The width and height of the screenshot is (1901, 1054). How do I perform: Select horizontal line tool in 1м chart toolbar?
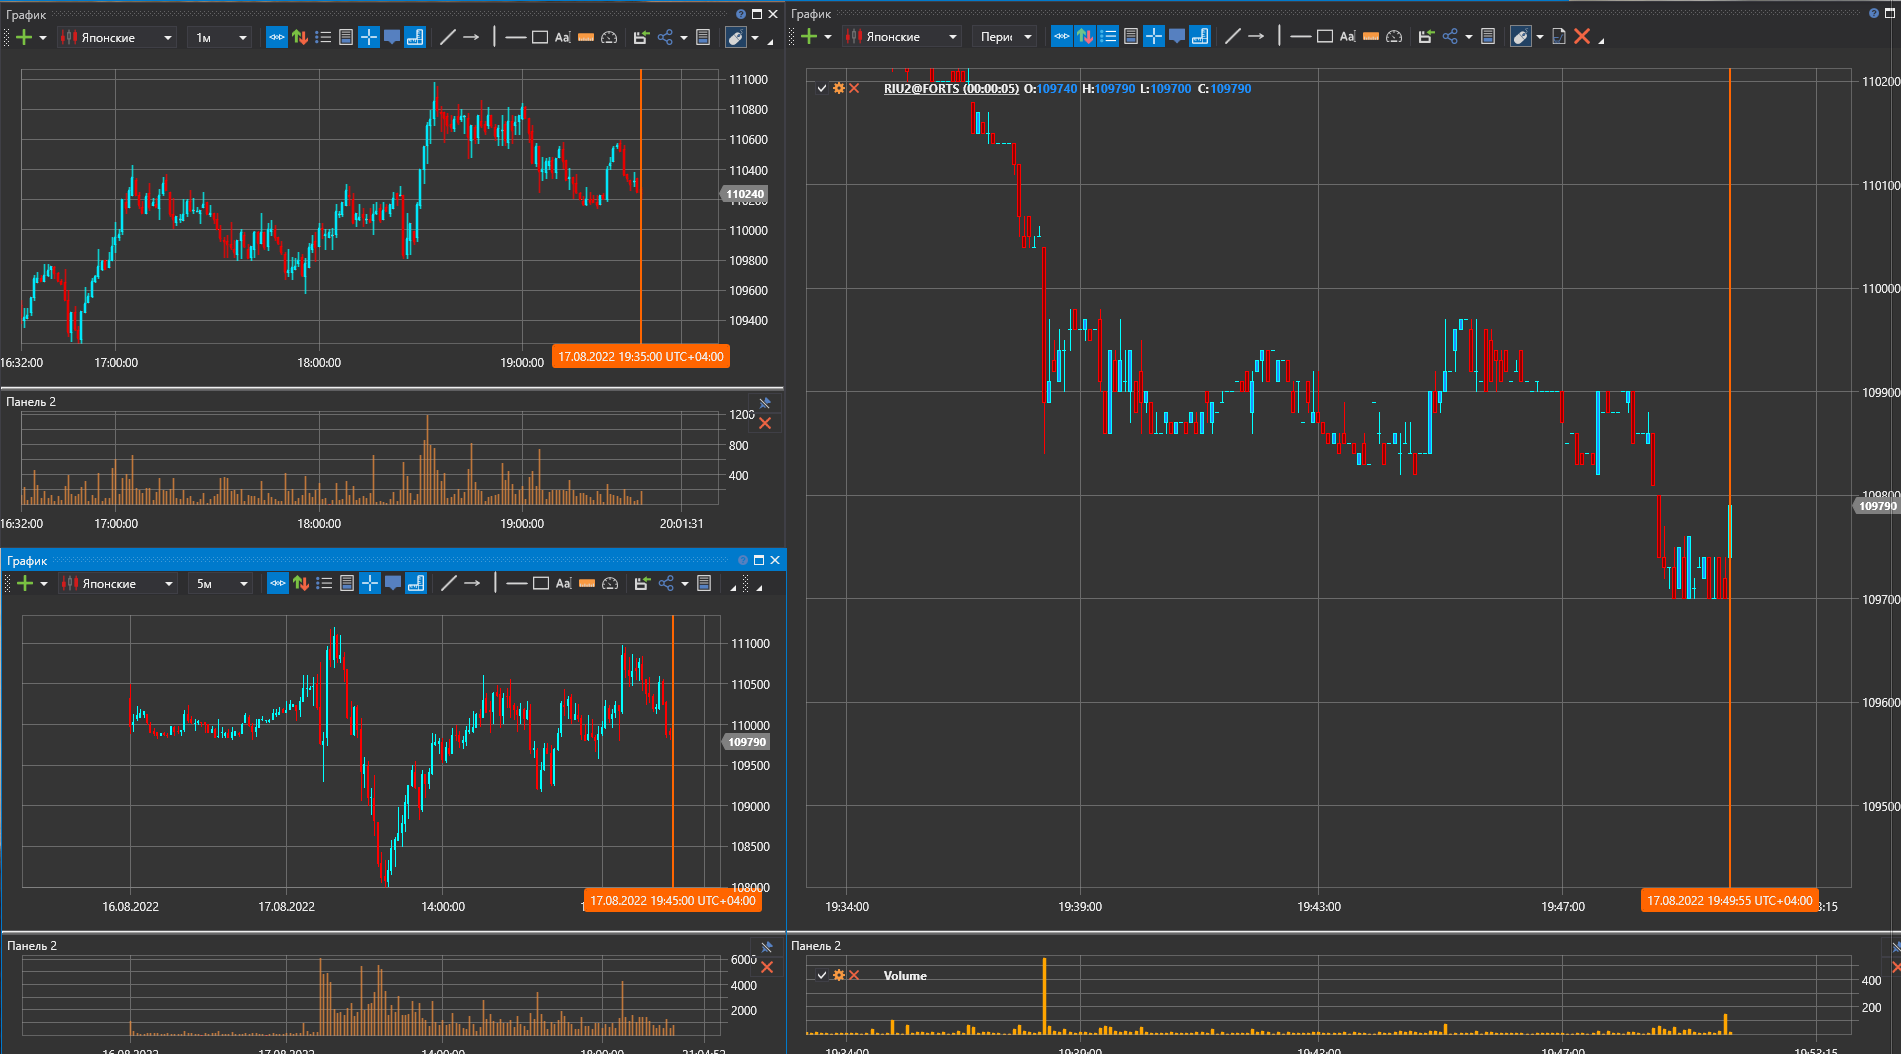pyautogui.click(x=516, y=37)
